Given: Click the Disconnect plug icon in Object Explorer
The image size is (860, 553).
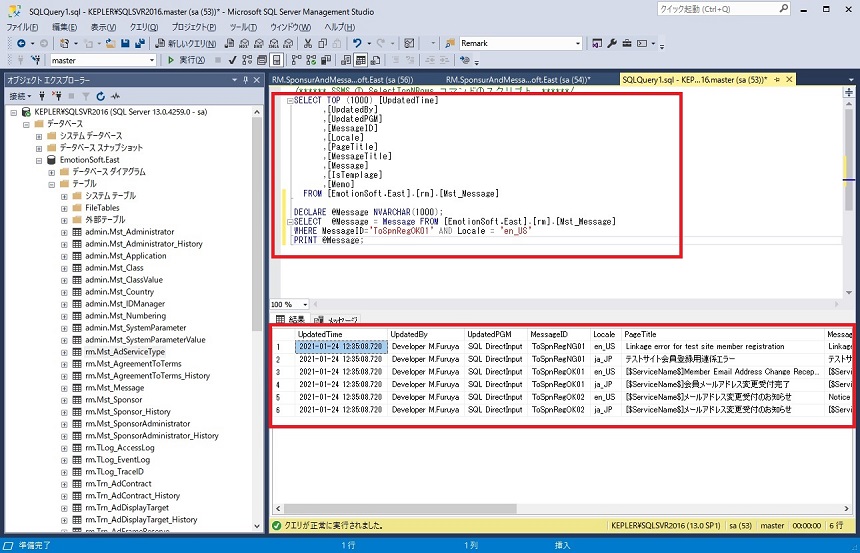Looking at the screenshot, I should 56,96.
